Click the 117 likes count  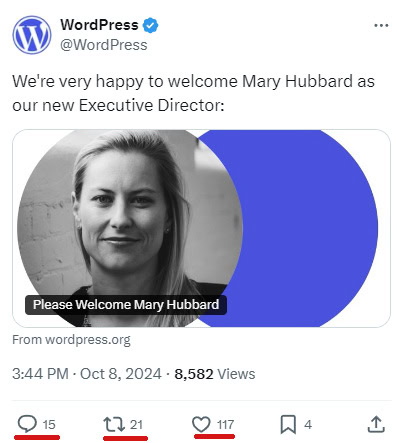click(x=225, y=425)
